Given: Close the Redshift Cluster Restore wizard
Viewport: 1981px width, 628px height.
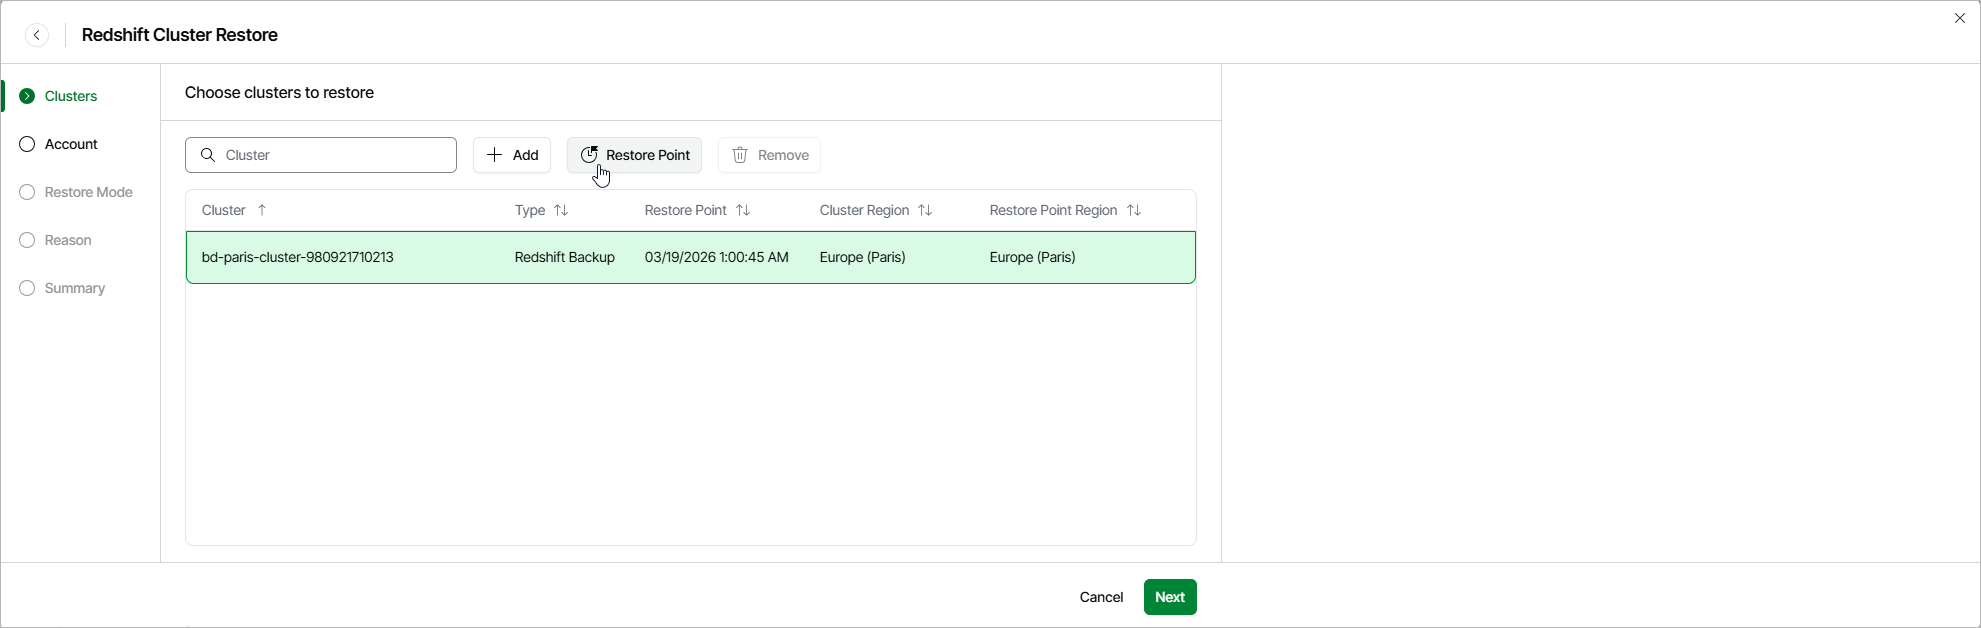Looking at the screenshot, I should click(x=1959, y=18).
